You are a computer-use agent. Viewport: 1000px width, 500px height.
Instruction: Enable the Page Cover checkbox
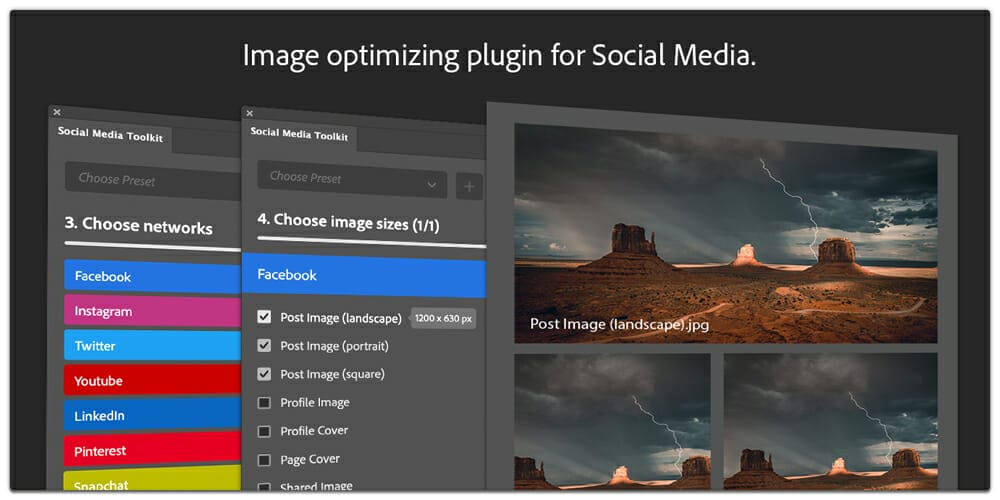coord(264,460)
